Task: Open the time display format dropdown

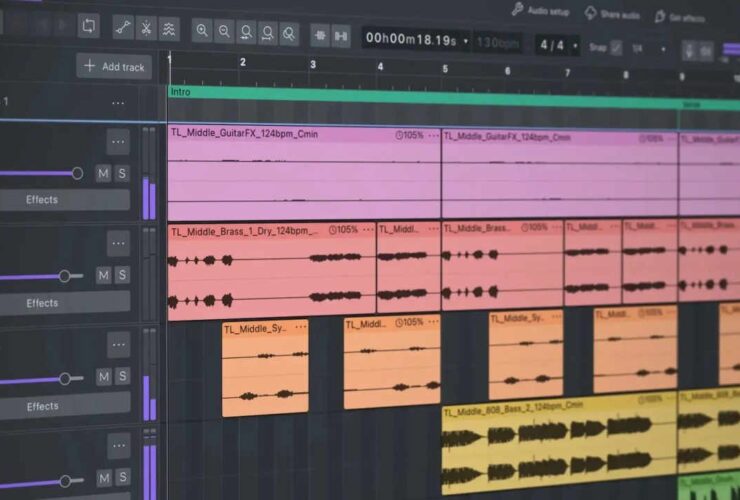Action: 466,42
